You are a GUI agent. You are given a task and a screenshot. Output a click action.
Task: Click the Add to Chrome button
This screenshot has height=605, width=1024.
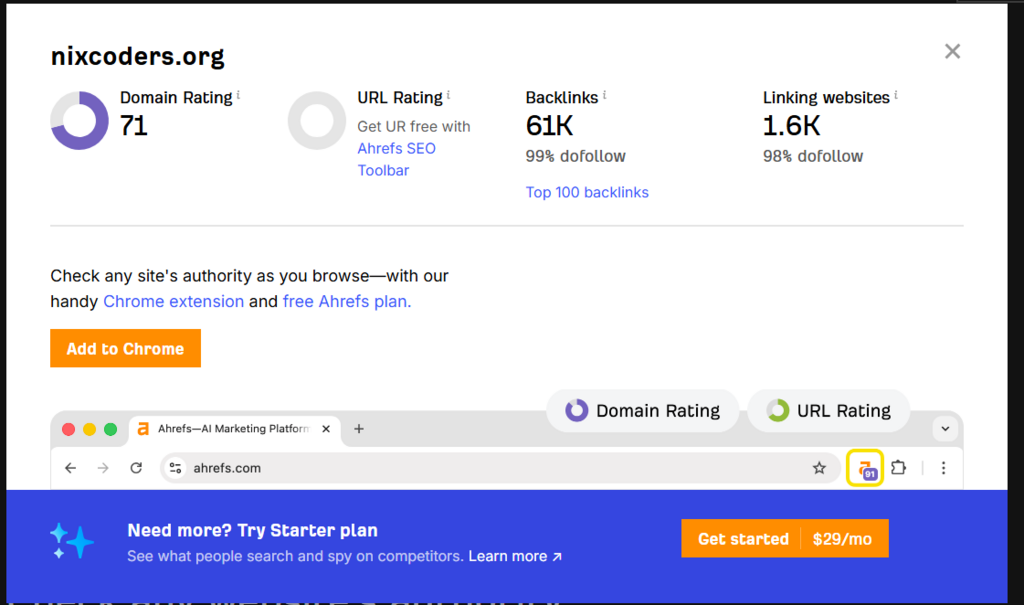click(125, 348)
